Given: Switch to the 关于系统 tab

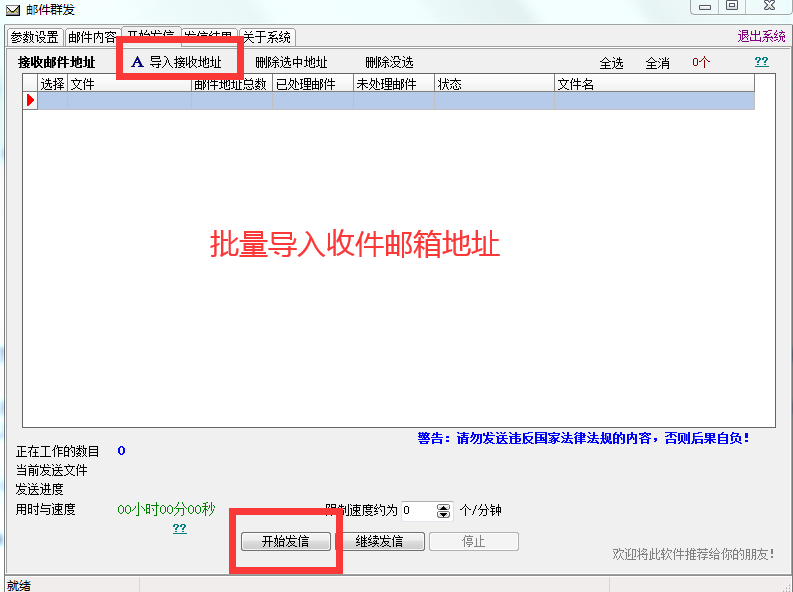Looking at the screenshot, I should [267, 37].
